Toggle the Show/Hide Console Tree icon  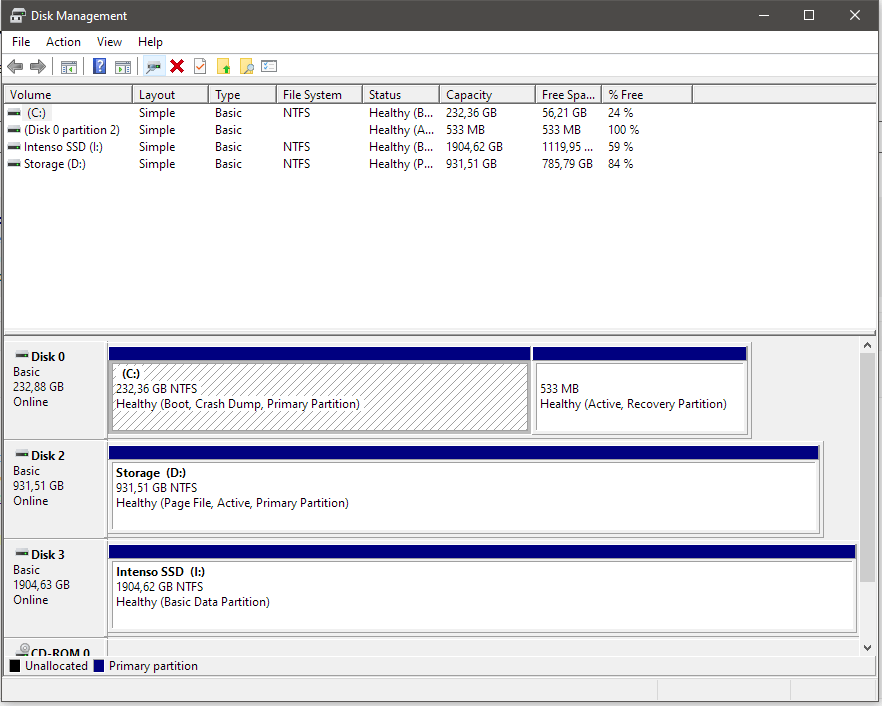69,67
